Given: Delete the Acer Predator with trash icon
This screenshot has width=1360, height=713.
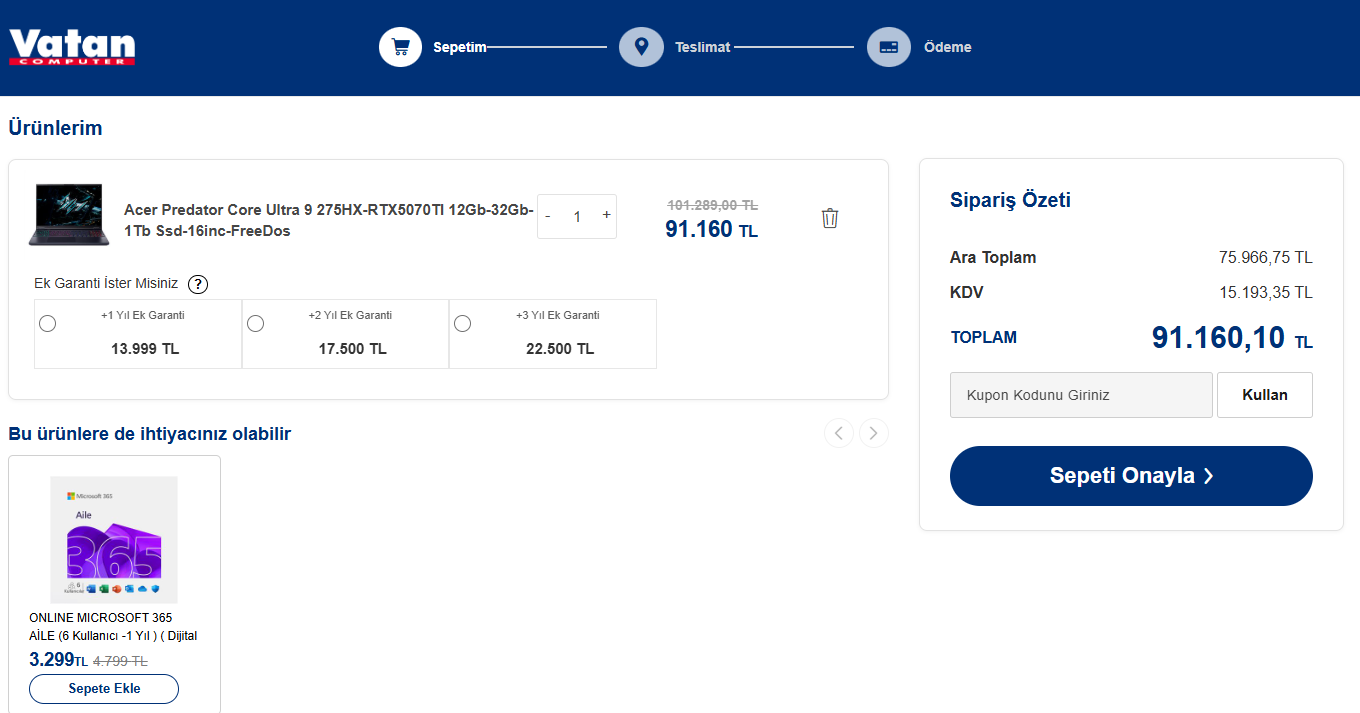Looking at the screenshot, I should pos(829,217).
